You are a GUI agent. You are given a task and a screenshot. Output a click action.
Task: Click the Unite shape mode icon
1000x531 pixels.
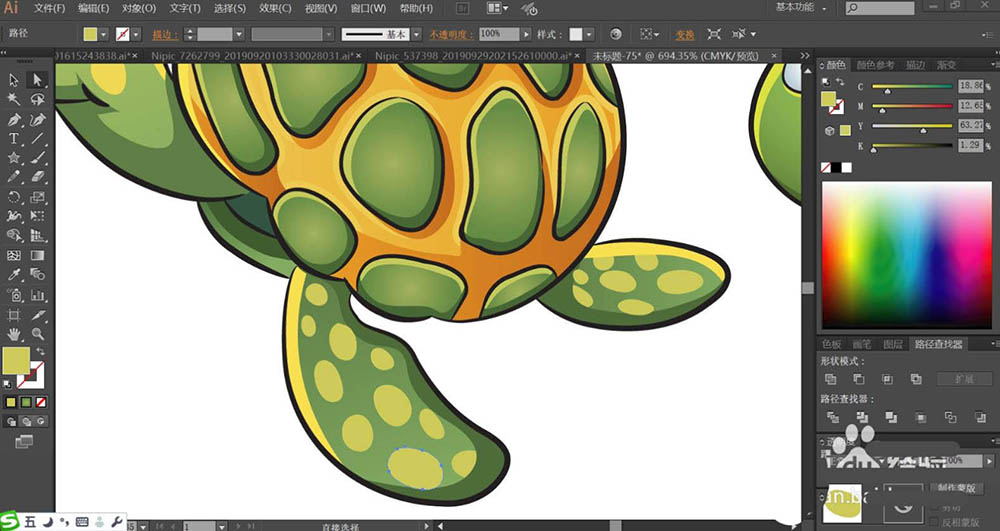830,380
